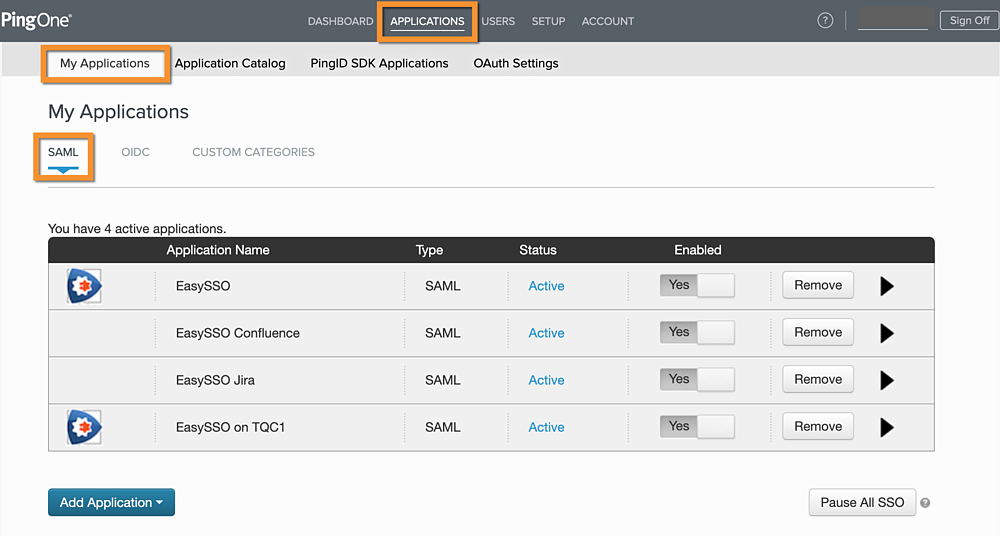Image resolution: width=1000 pixels, height=536 pixels.
Task: Click Active status for EasySSO Confluence
Action: [x=546, y=333]
